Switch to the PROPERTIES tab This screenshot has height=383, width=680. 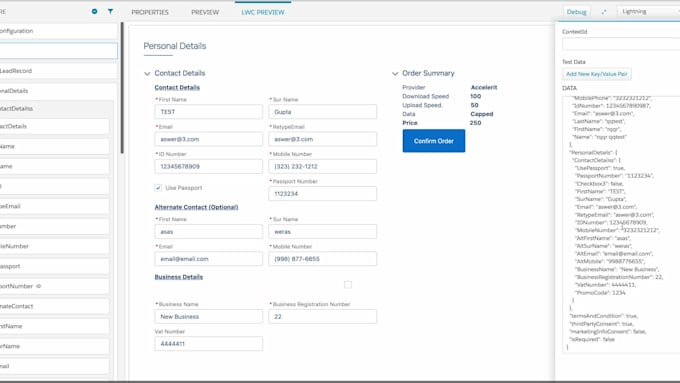point(150,12)
